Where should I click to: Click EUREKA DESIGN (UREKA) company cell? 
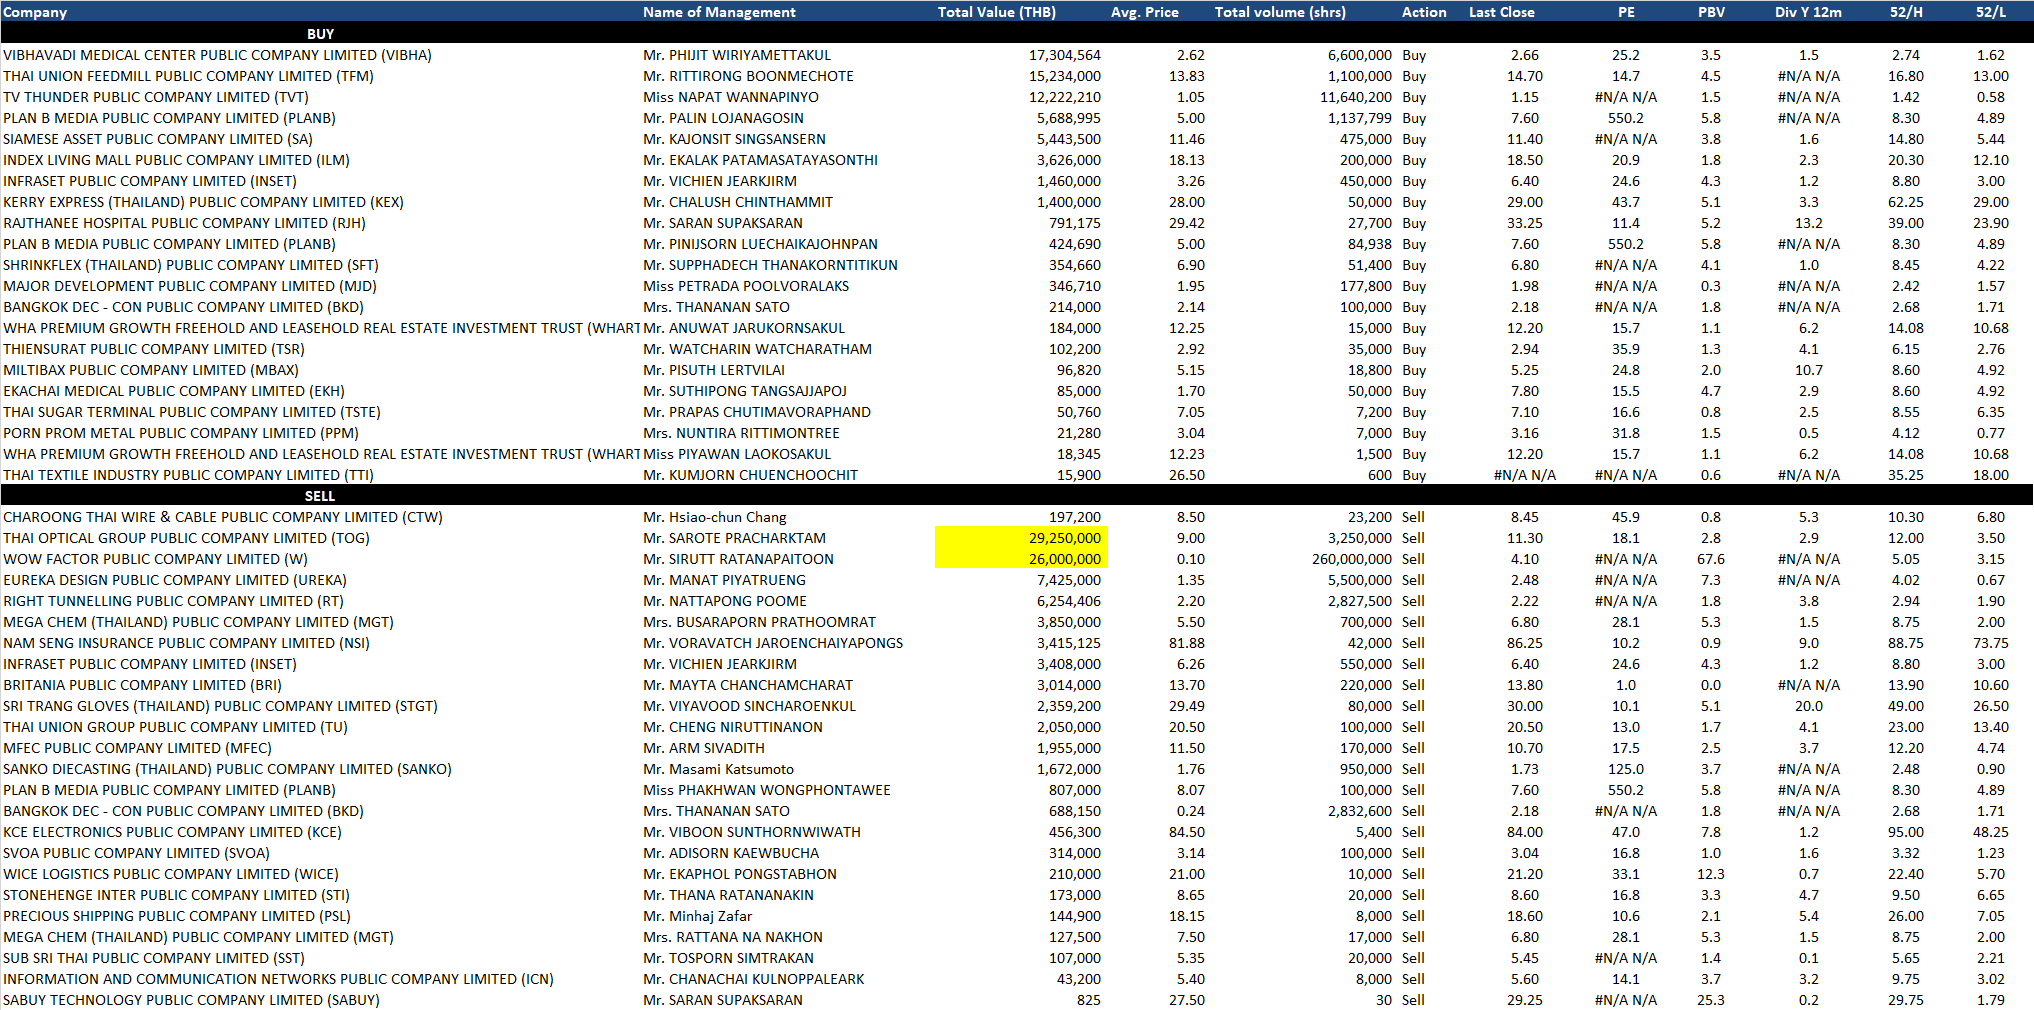175,580
